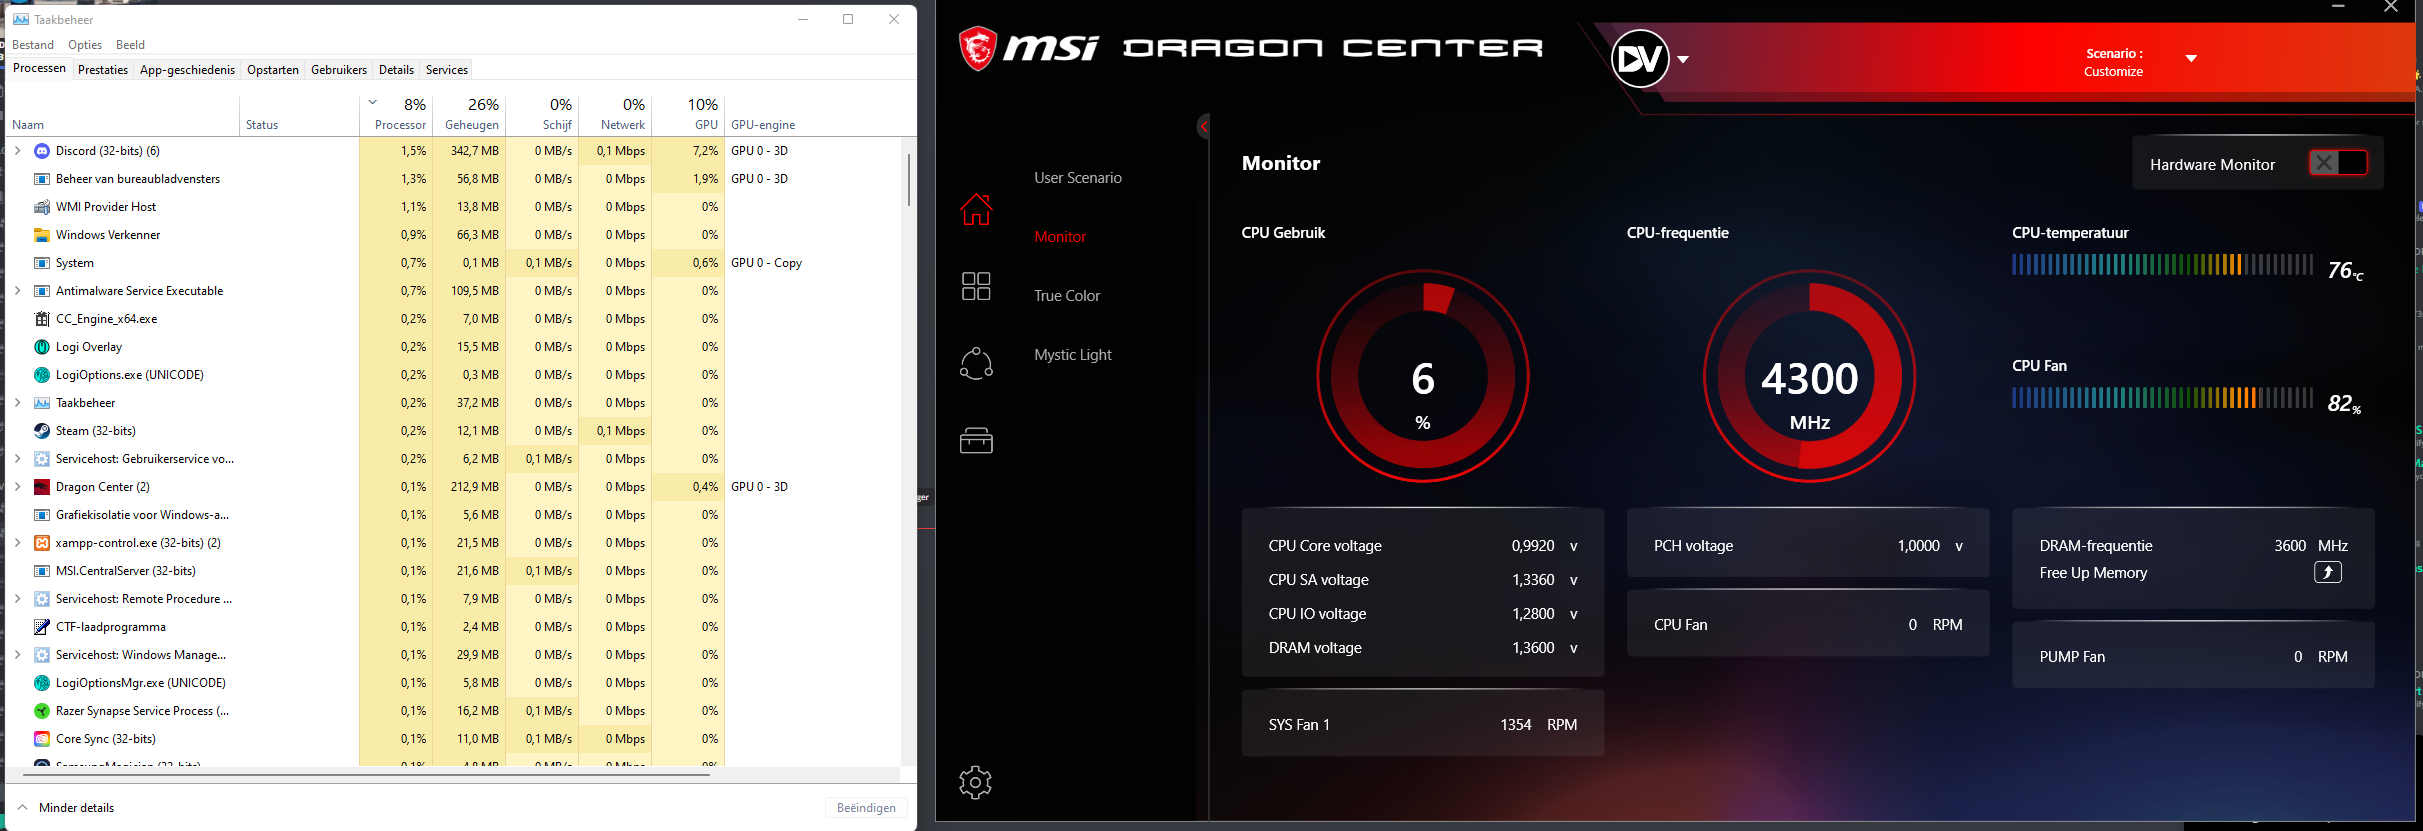Image resolution: width=2423 pixels, height=831 pixels.
Task: Open the Opties menu
Action: (85, 45)
